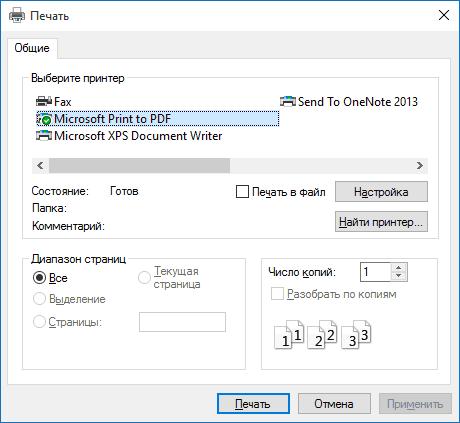Image resolution: width=460 pixels, height=423 pixels.
Task: Choose Текущая страница radio option
Action: [144, 277]
